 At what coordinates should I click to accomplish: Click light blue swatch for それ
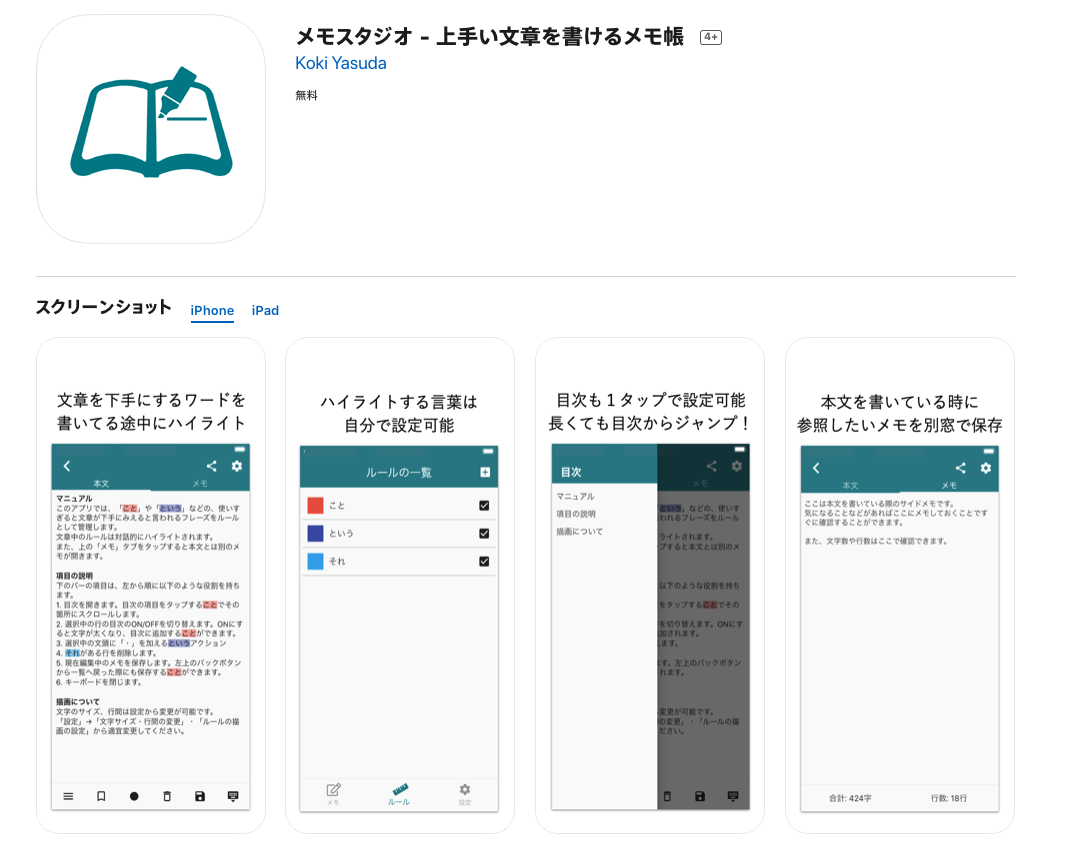click(x=315, y=561)
